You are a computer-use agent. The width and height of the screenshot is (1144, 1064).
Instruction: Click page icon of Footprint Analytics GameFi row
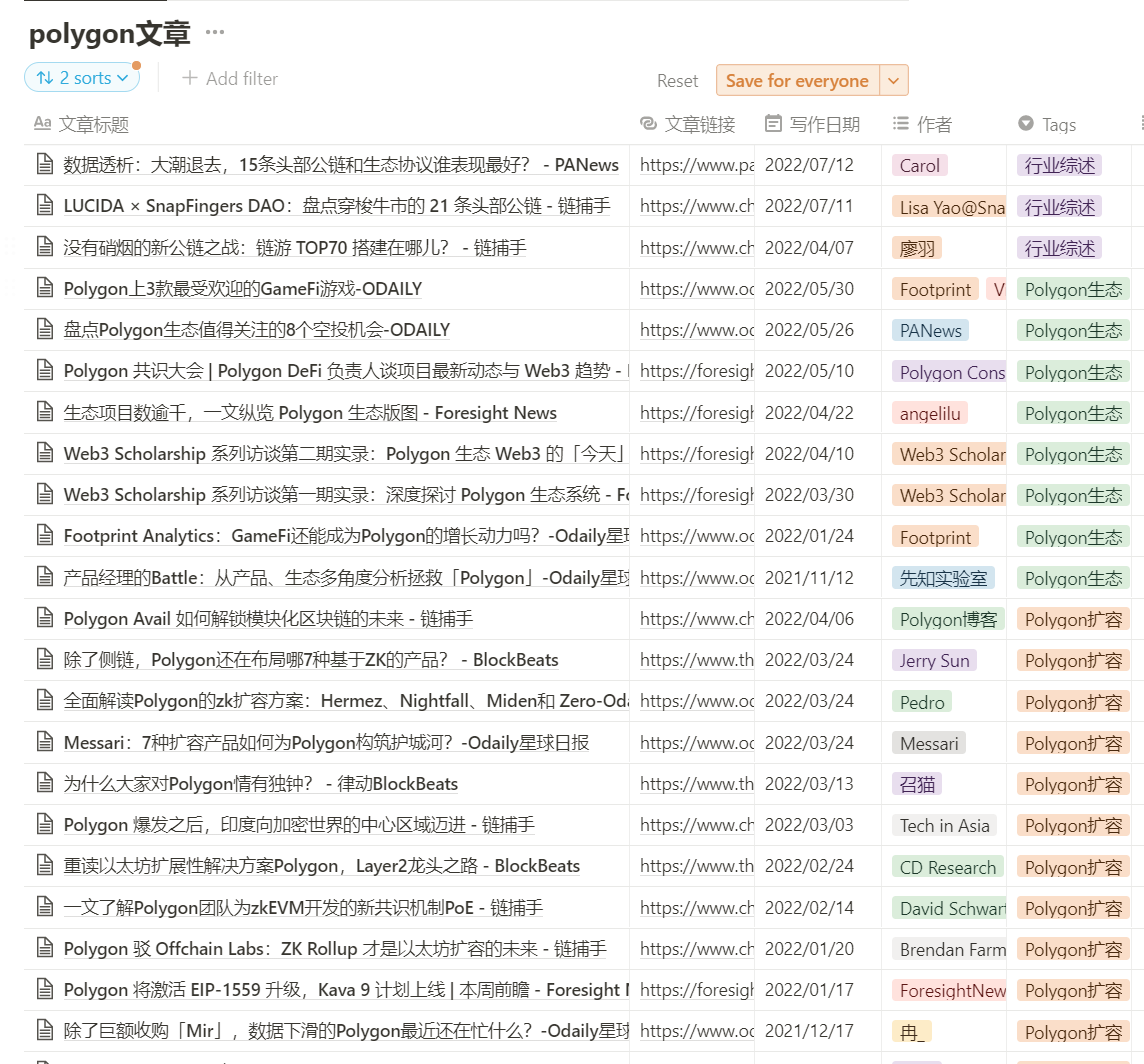[x=45, y=536]
